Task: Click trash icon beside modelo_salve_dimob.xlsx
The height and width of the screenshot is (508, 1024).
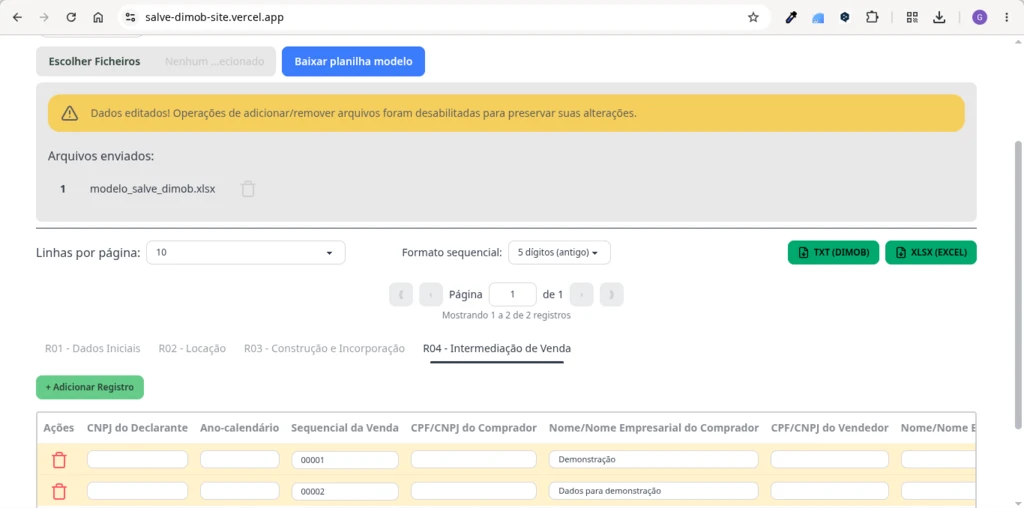Action: click(x=248, y=189)
